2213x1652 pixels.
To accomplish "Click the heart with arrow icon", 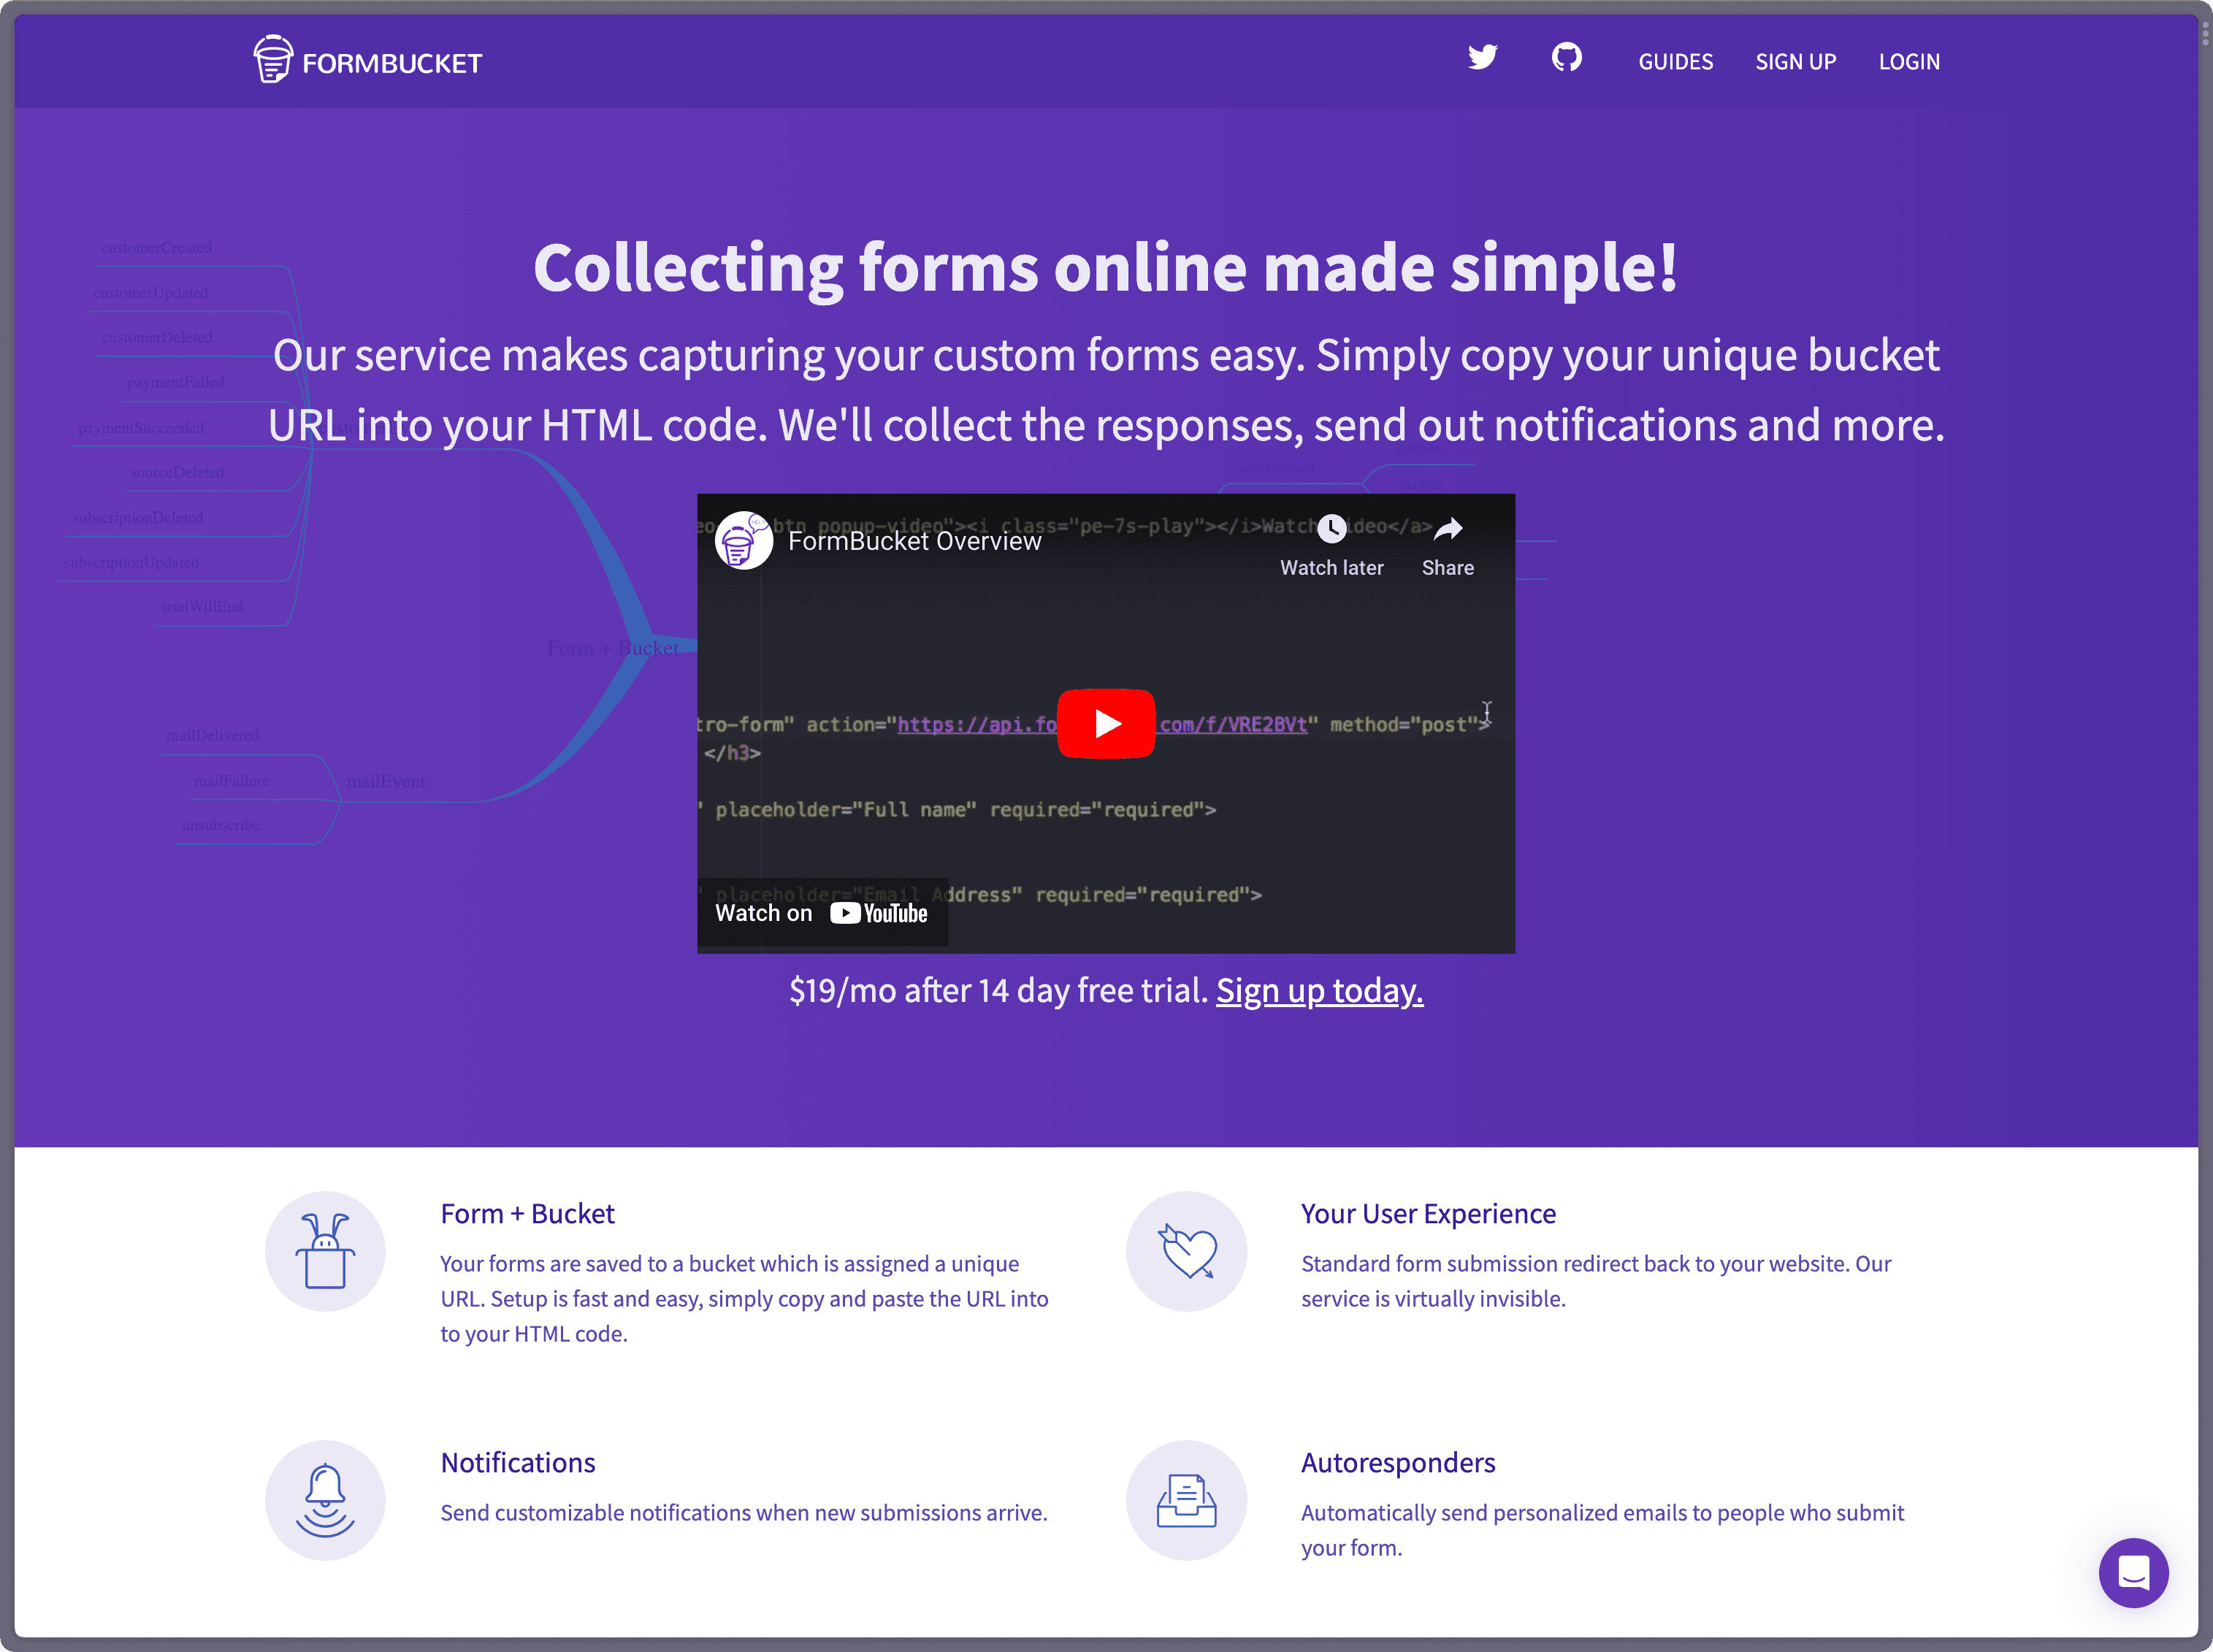I will [x=1186, y=1250].
